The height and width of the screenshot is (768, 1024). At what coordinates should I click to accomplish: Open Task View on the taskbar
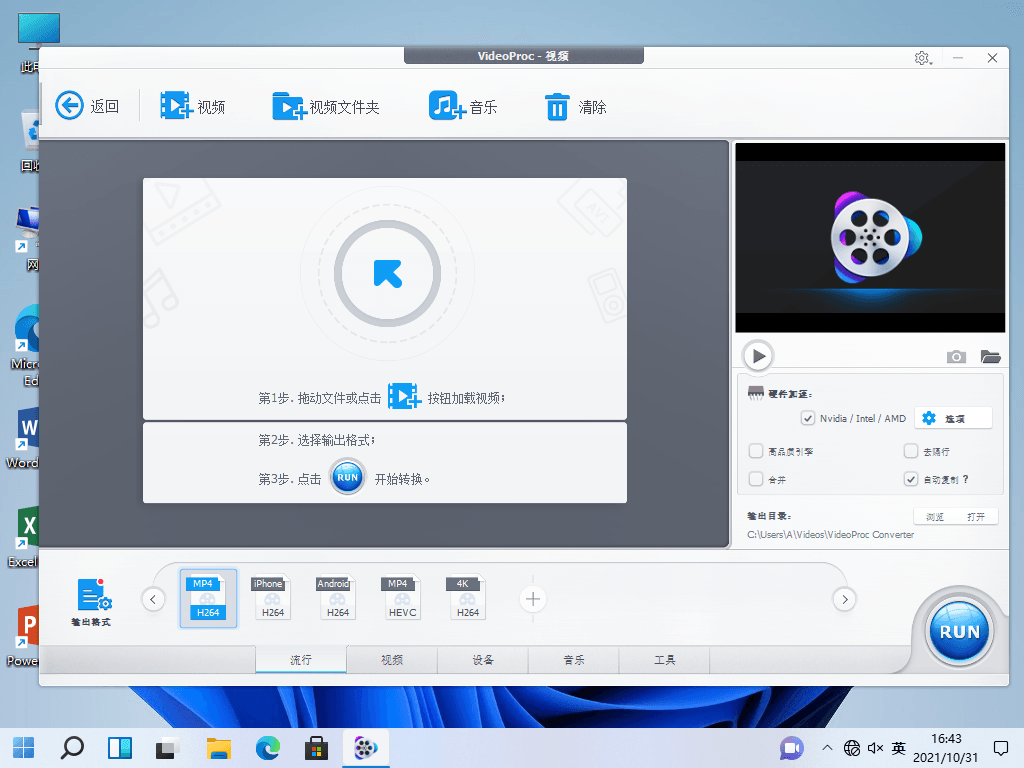168,748
